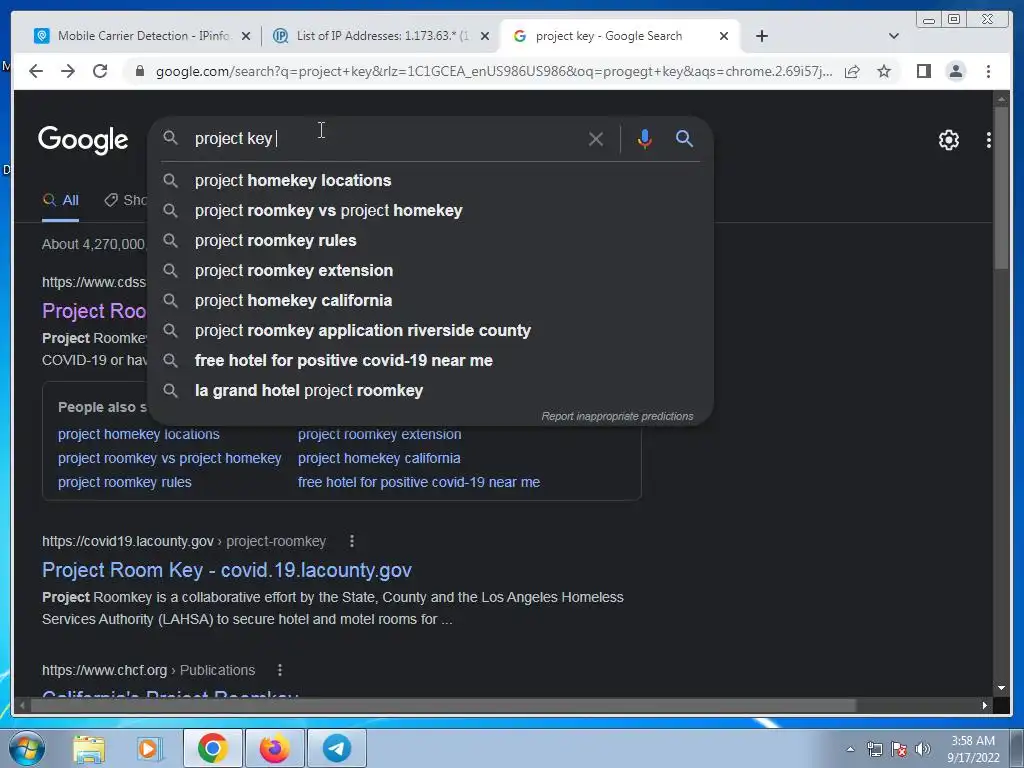Click the scroll down arrow of the page
The width and height of the screenshot is (1024, 768).
1001,688
